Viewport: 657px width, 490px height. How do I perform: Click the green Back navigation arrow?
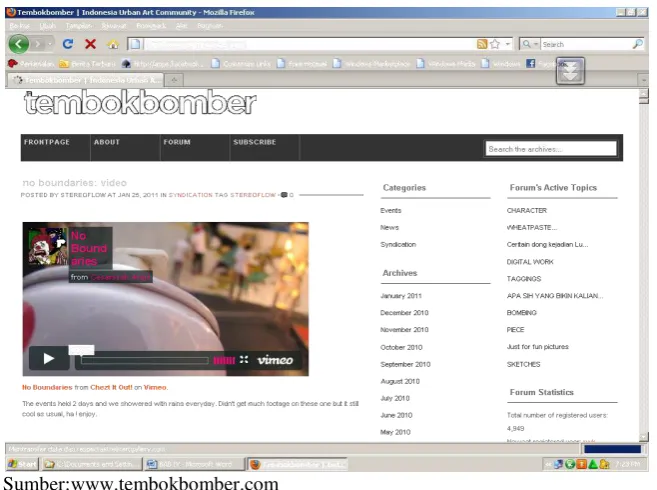(19, 44)
